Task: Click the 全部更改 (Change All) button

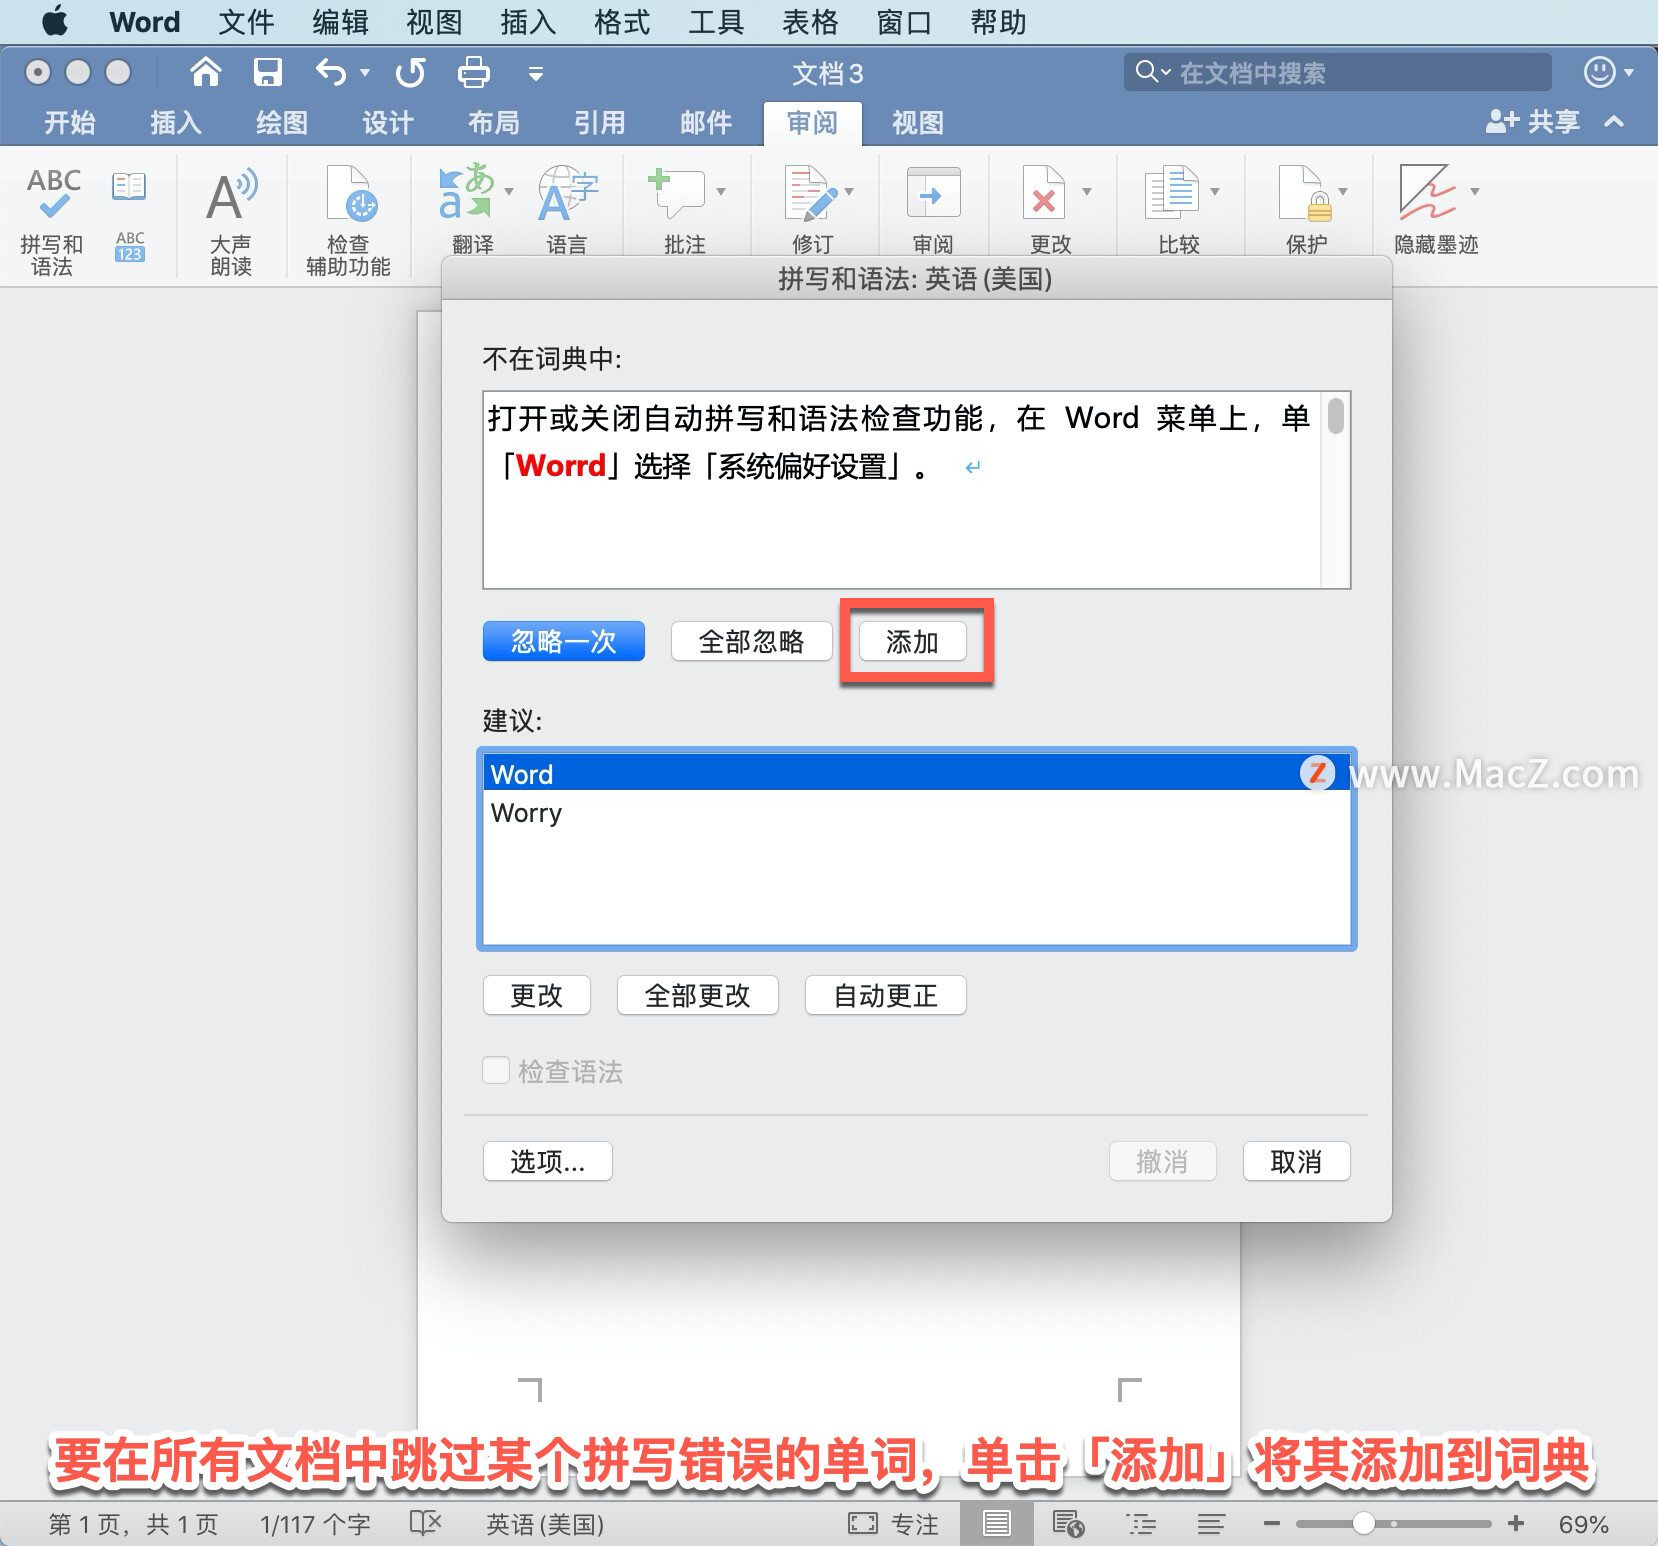Action: point(698,995)
